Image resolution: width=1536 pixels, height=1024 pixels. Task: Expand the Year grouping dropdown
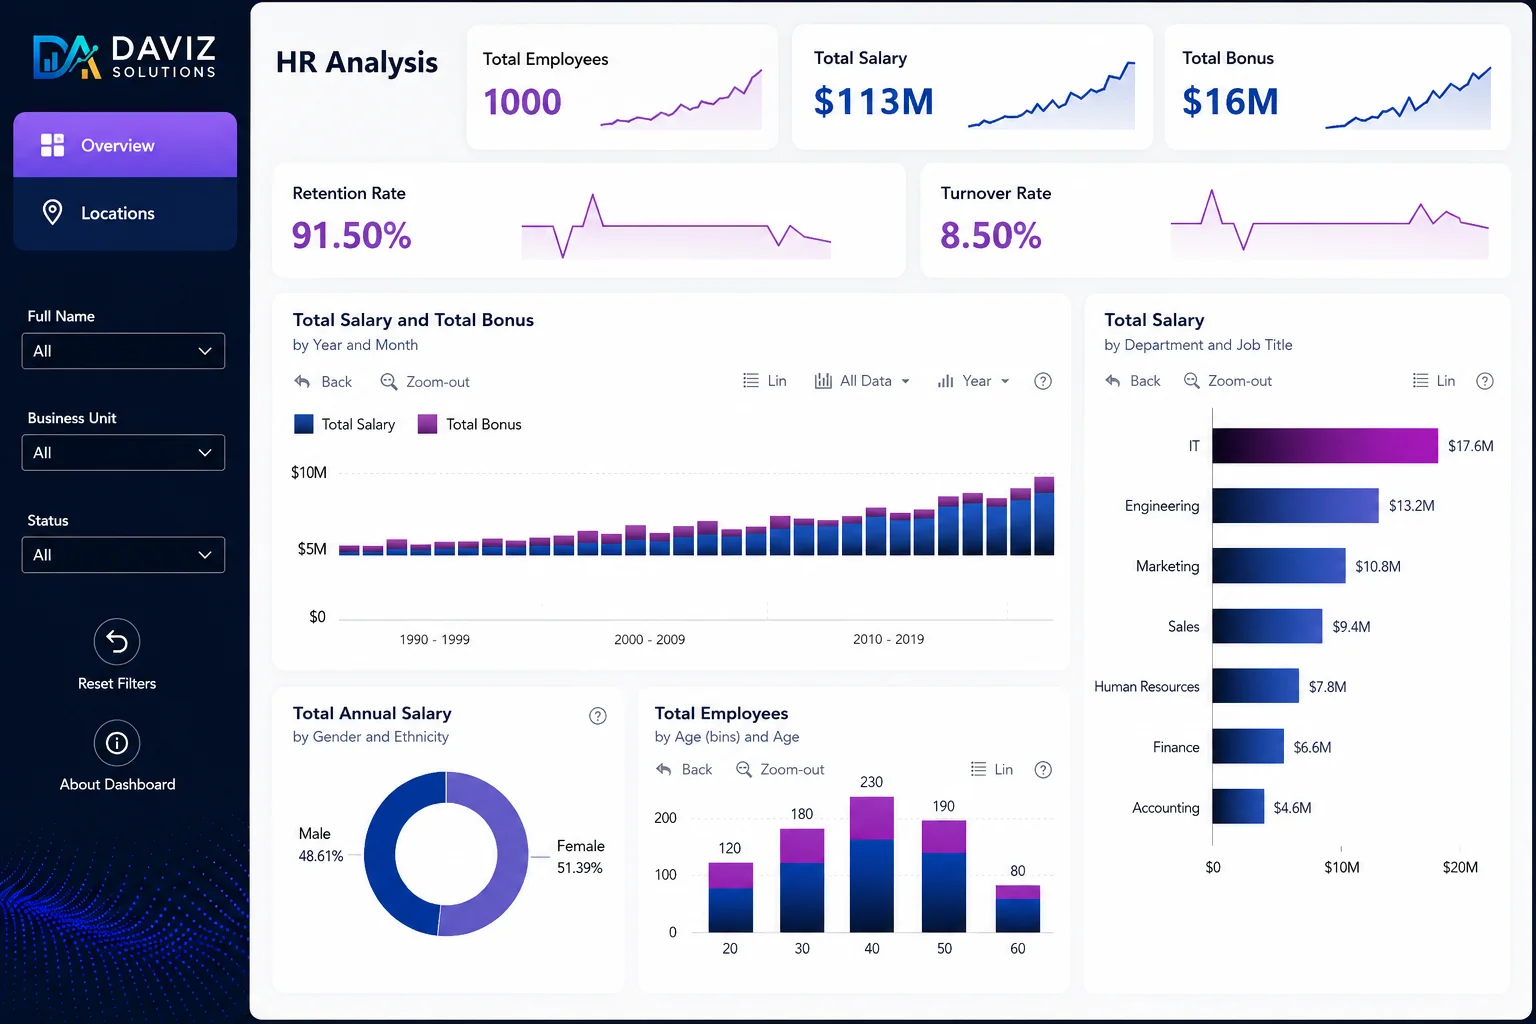974,381
